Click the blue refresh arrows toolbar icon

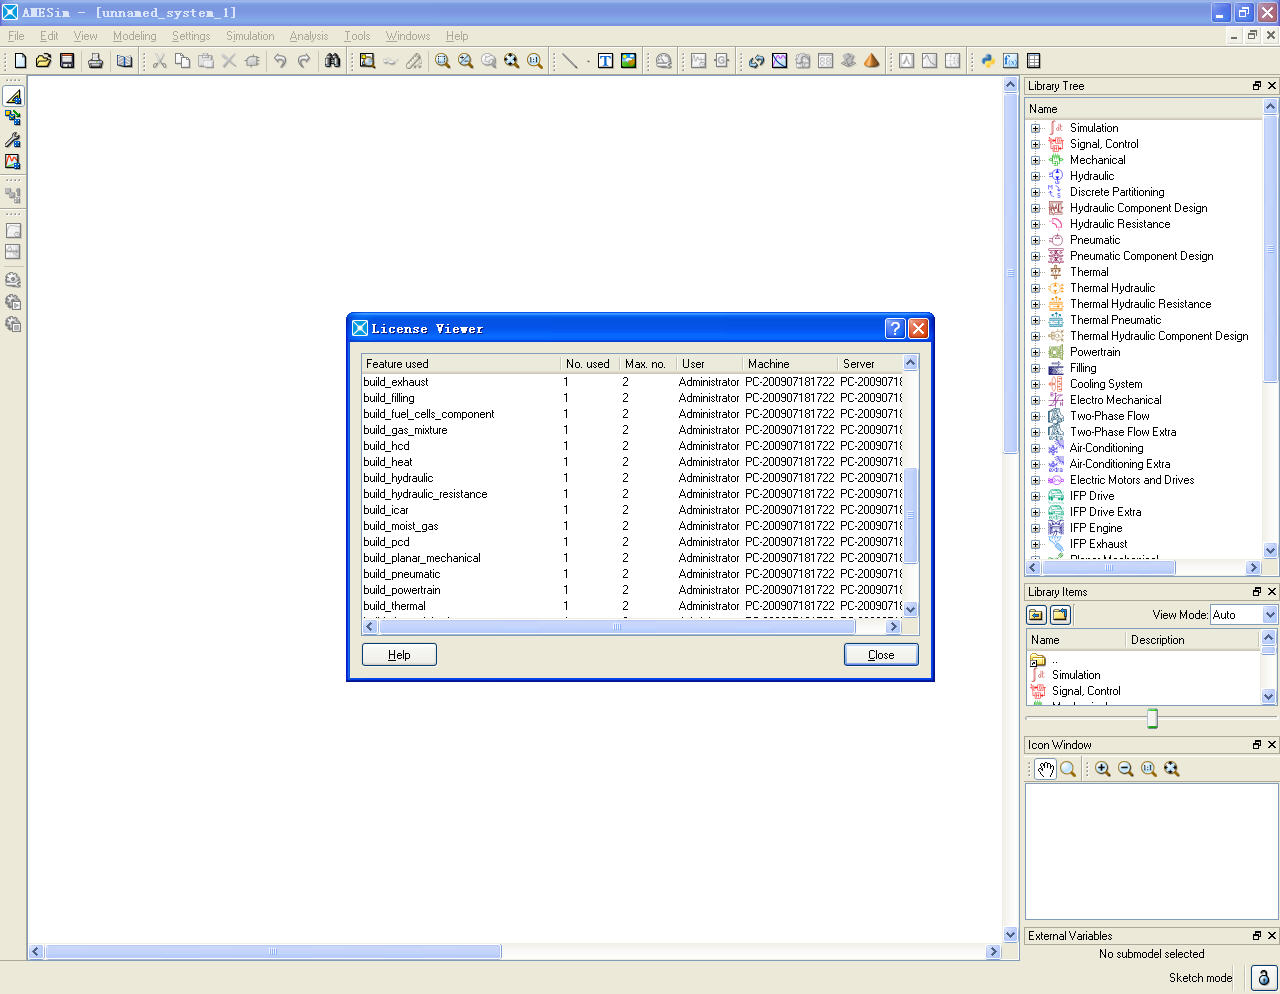(756, 61)
